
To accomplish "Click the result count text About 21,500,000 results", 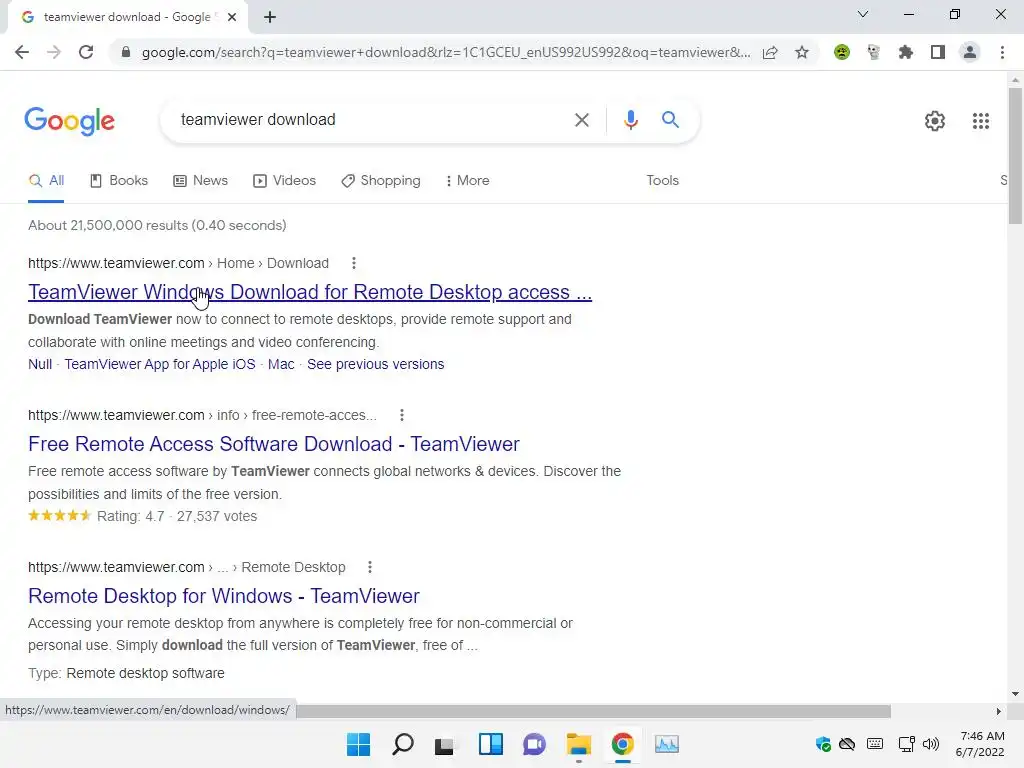I will click(157, 225).
